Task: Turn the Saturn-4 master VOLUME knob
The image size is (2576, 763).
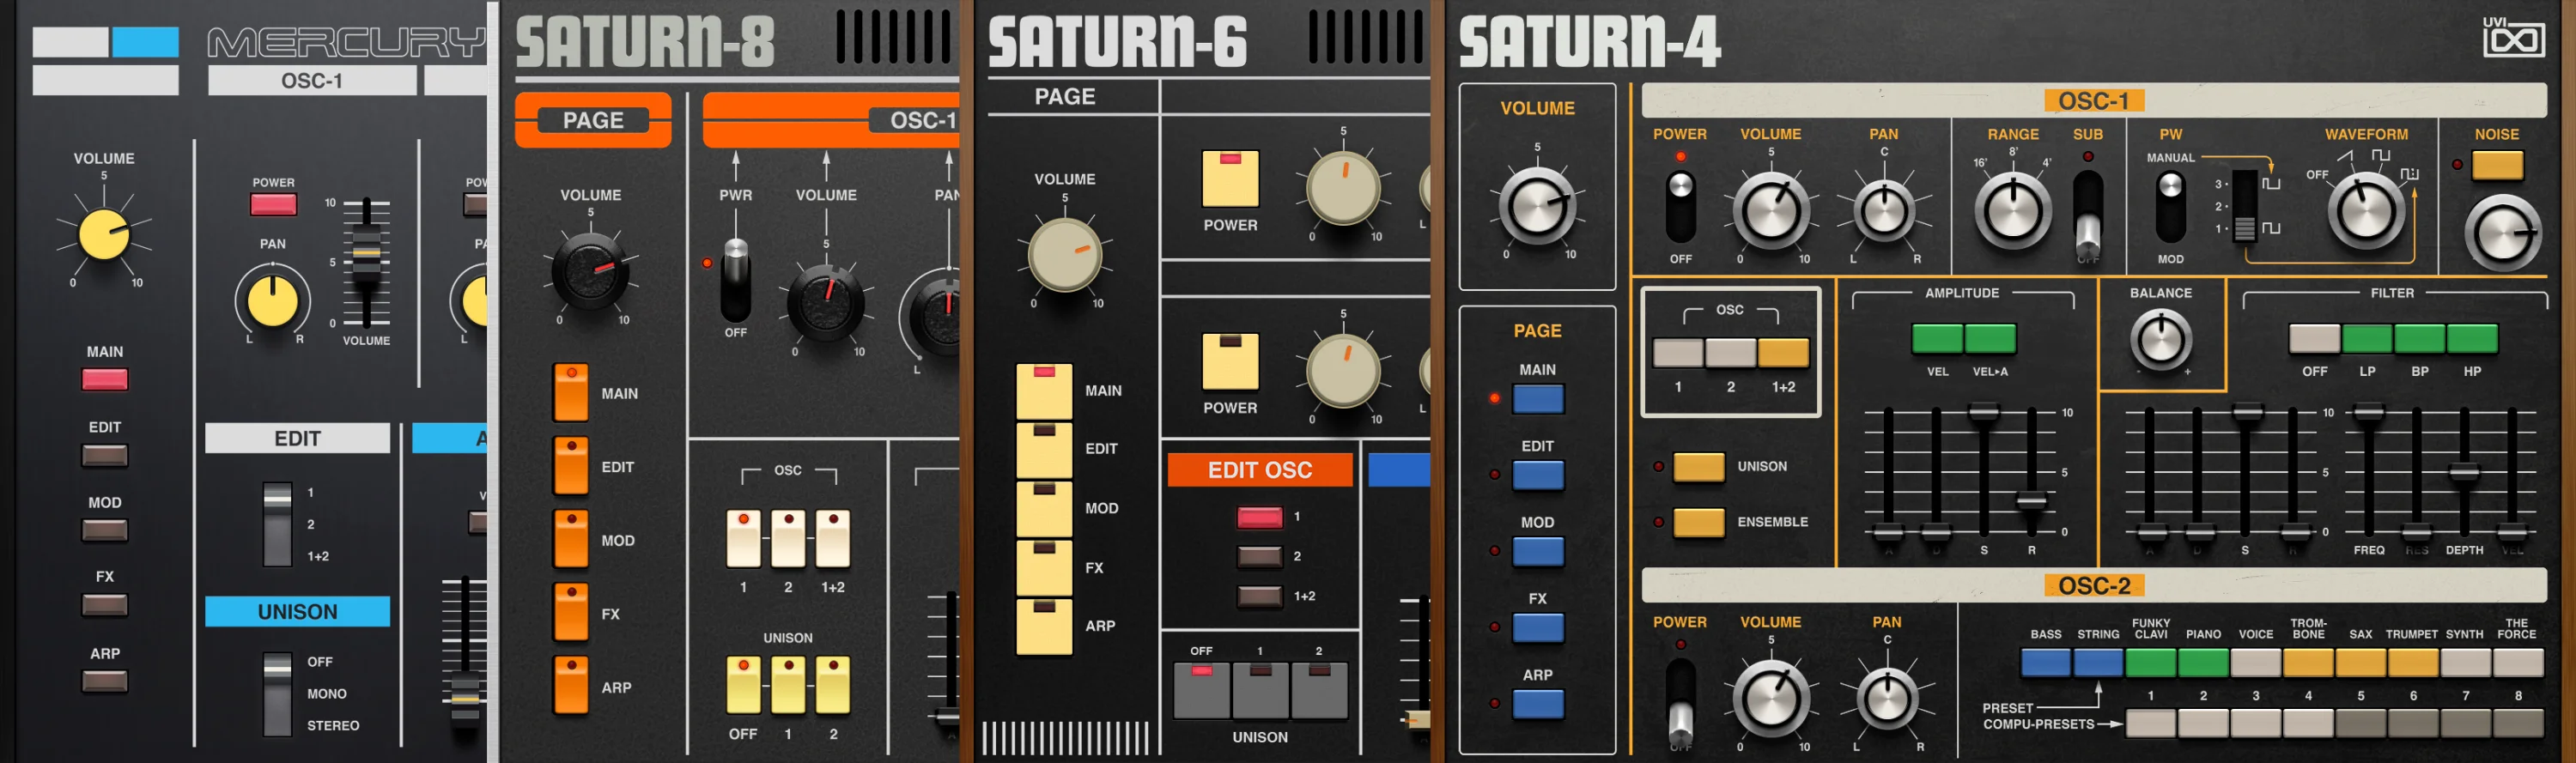Action: (1537, 206)
